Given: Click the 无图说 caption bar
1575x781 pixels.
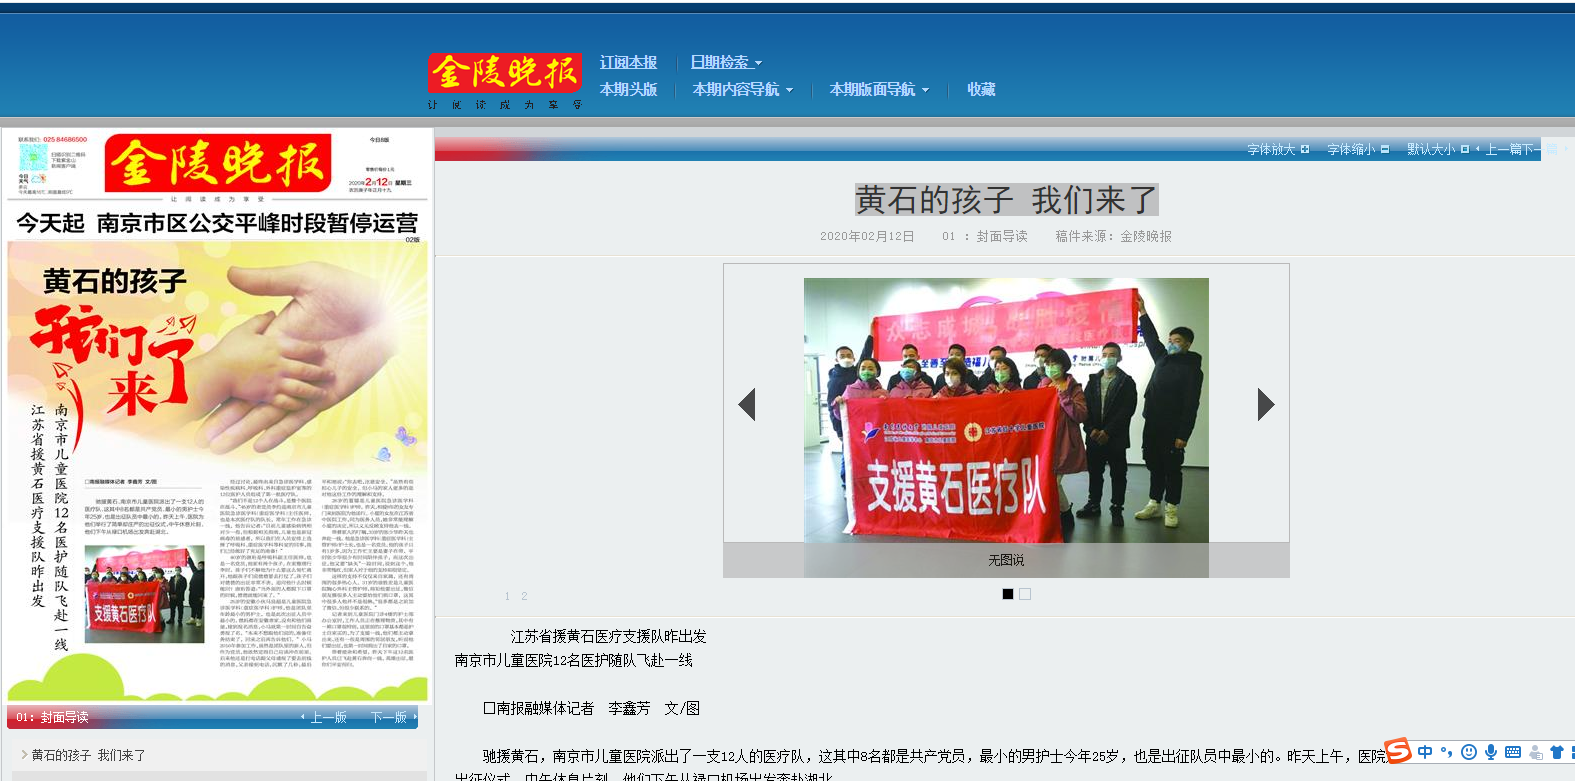Looking at the screenshot, I should pyautogui.click(x=1006, y=560).
